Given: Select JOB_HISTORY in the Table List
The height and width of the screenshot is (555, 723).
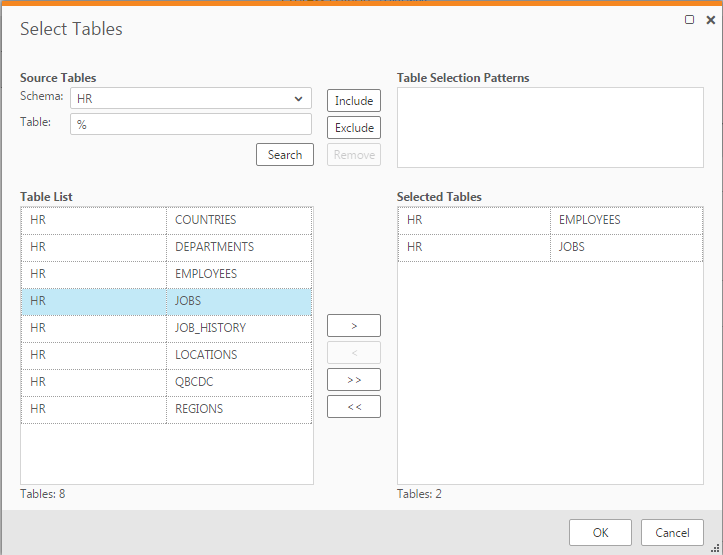Looking at the screenshot, I should click(210, 328).
